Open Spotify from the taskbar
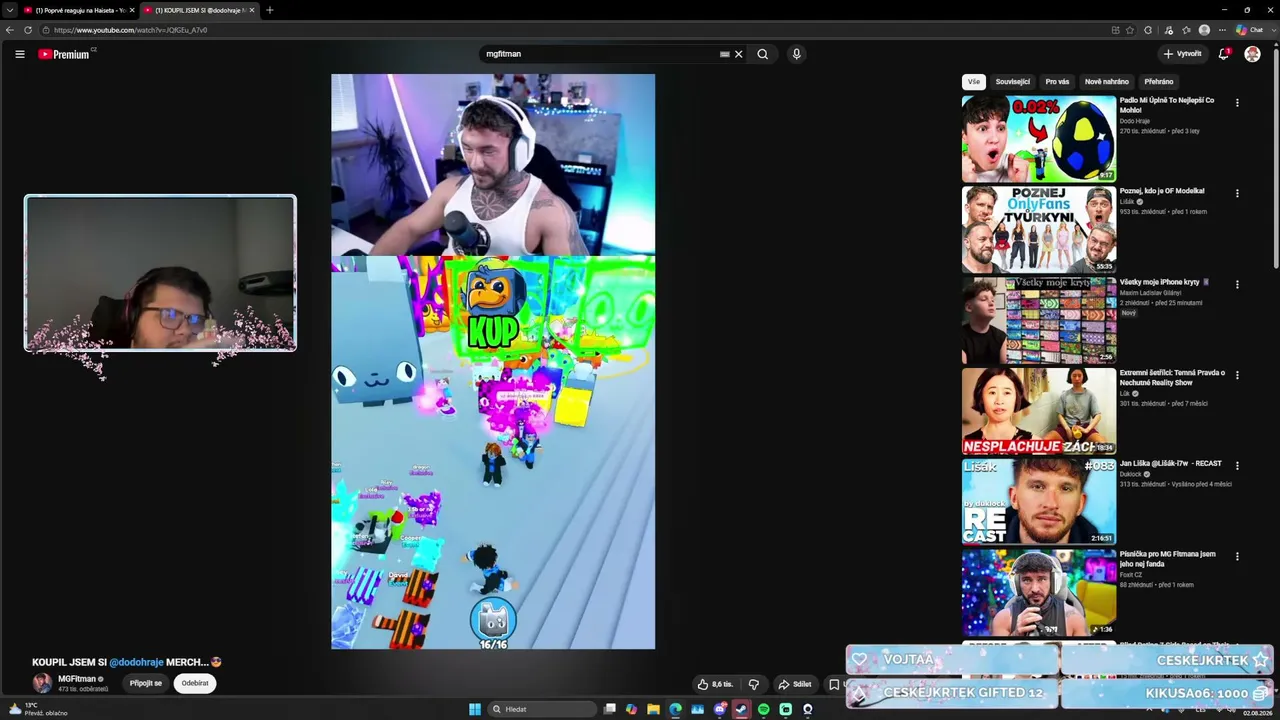1280x720 pixels. click(x=764, y=709)
